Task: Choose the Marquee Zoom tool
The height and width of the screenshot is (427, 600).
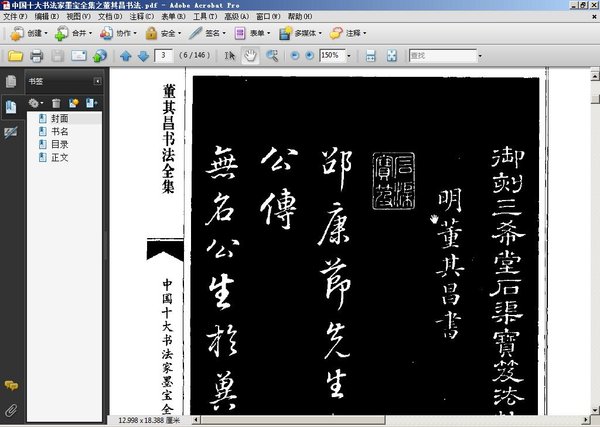Action: (272, 56)
